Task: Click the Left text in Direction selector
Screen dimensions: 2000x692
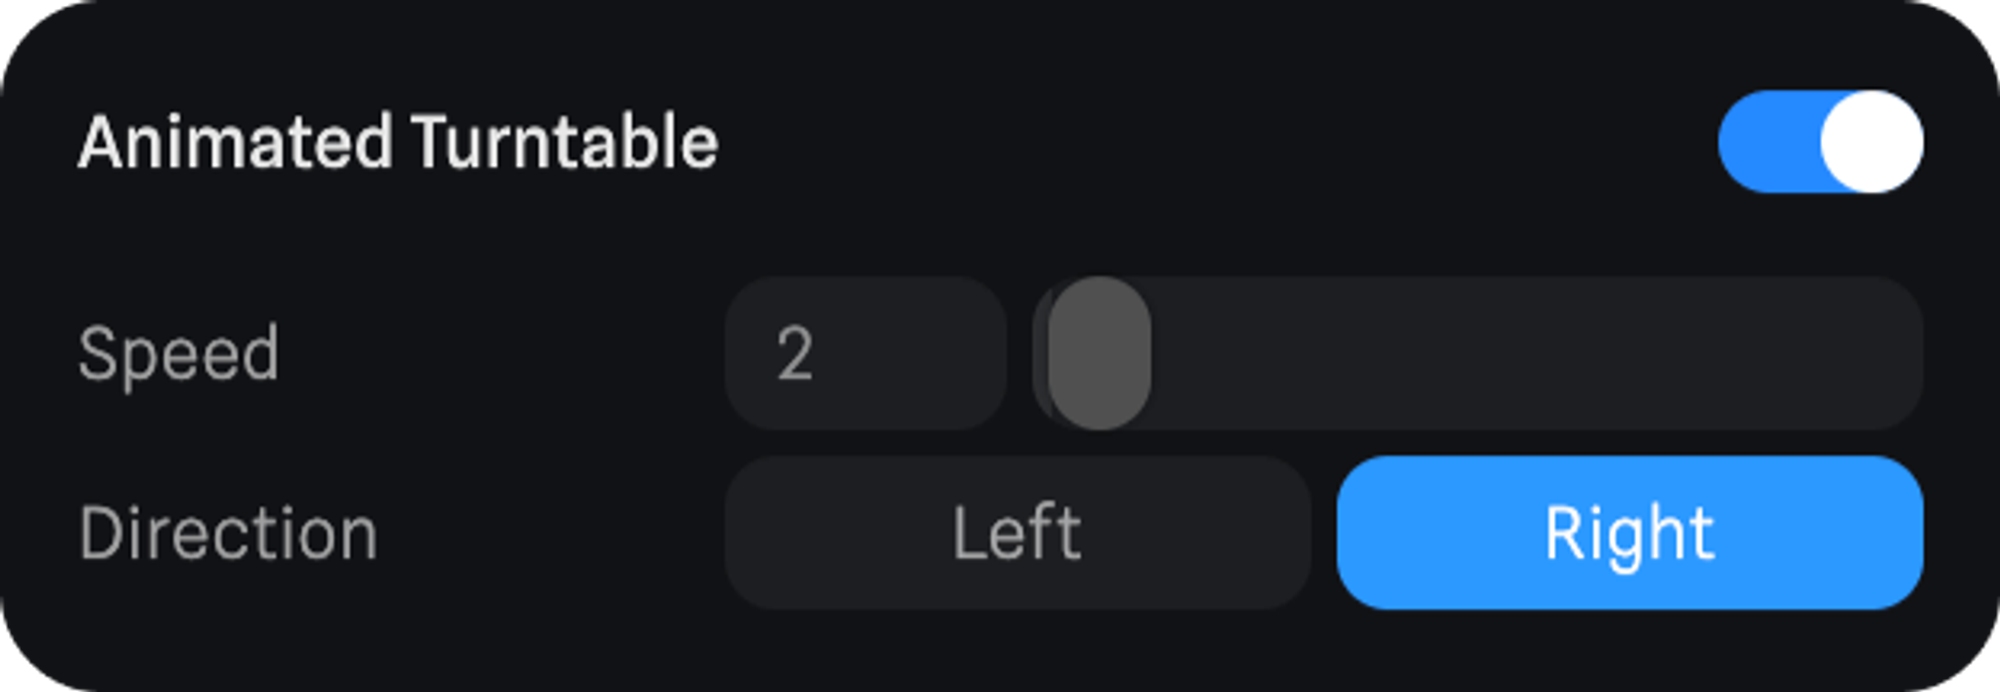Action: click(x=1017, y=533)
